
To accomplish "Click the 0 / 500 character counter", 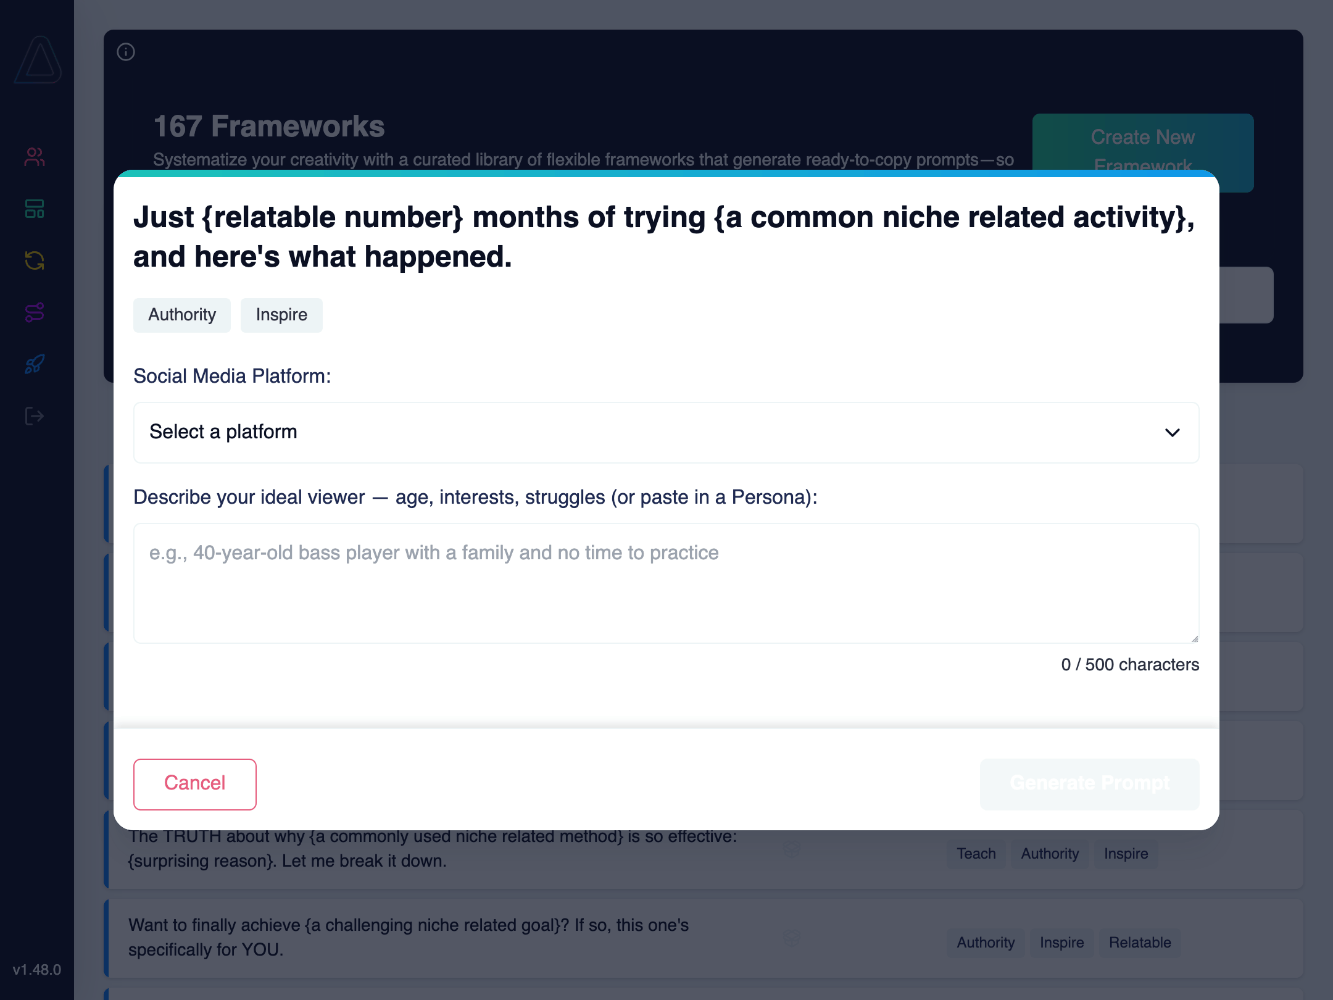I will tap(1130, 664).
